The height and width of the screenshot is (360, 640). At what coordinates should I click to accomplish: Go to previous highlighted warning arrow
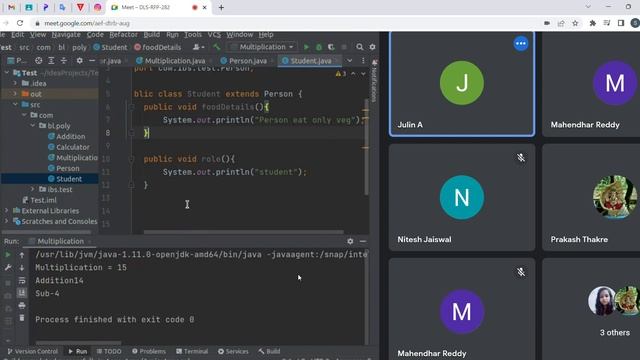coord(353,74)
